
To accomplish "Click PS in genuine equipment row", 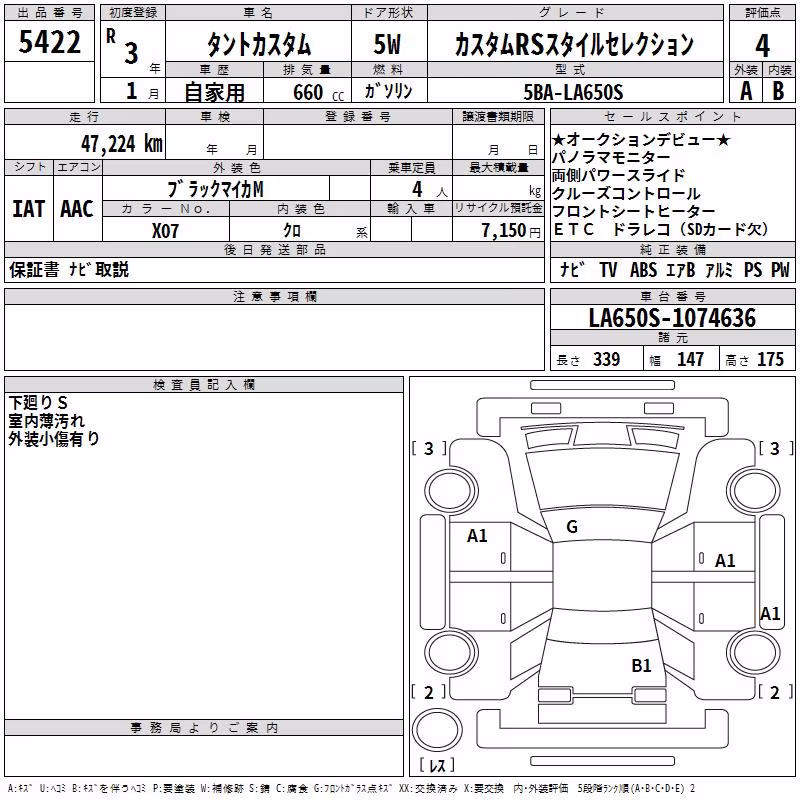I will (753, 269).
